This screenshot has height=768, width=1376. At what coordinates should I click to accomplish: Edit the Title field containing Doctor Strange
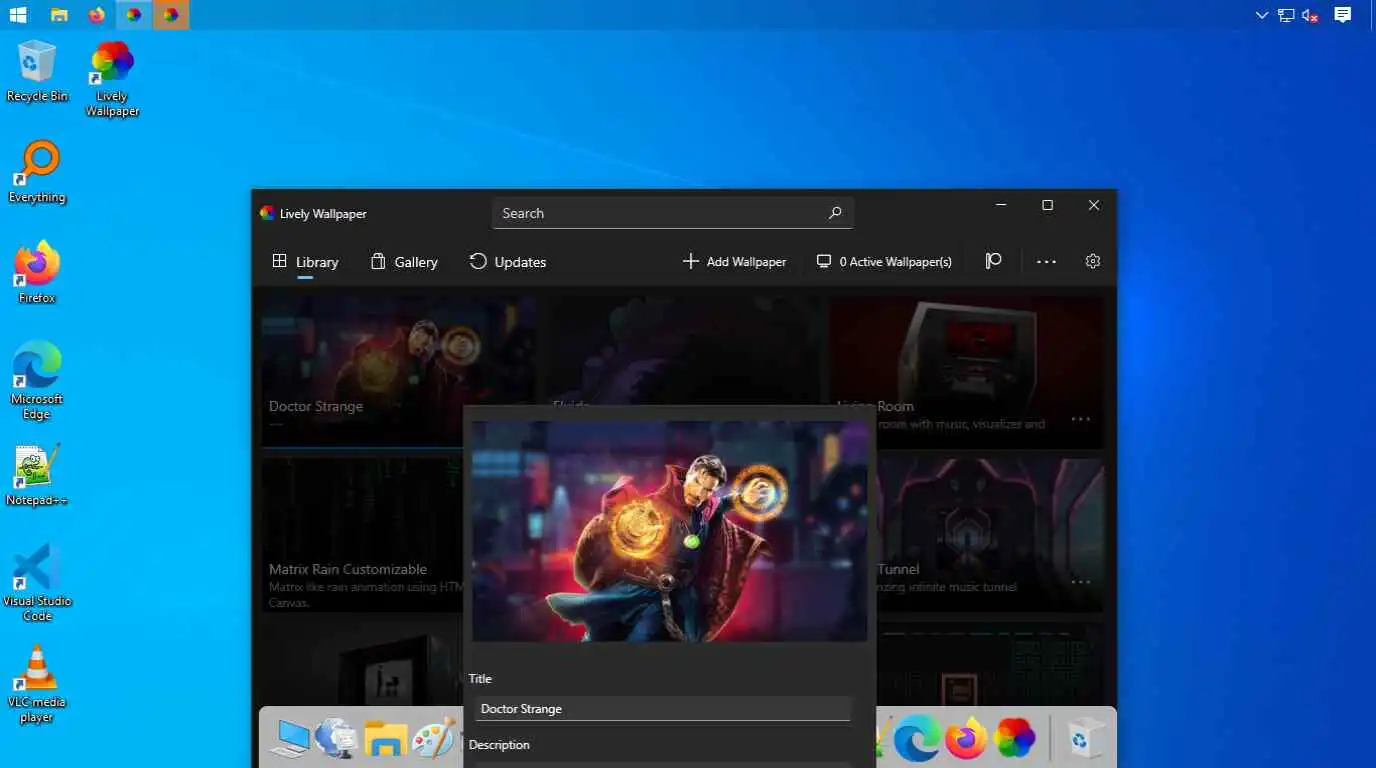(x=662, y=709)
